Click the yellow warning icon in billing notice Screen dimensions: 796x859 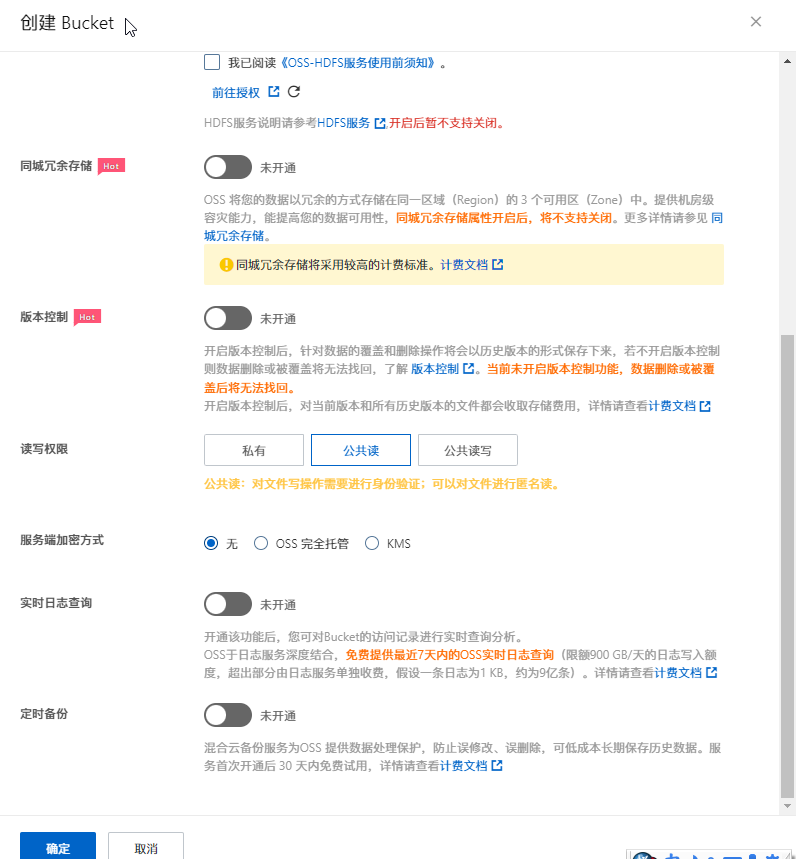[226, 265]
